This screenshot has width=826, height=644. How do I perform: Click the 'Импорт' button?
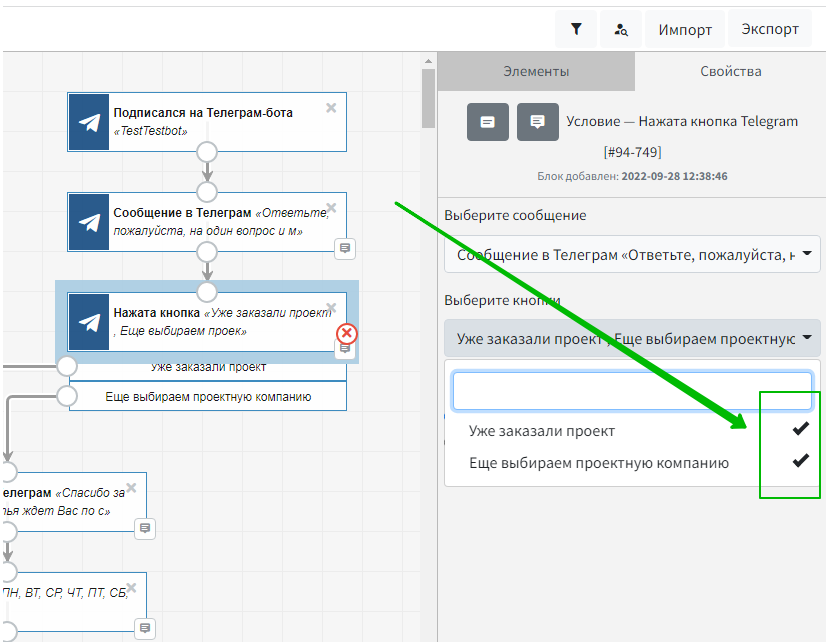pos(685,29)
